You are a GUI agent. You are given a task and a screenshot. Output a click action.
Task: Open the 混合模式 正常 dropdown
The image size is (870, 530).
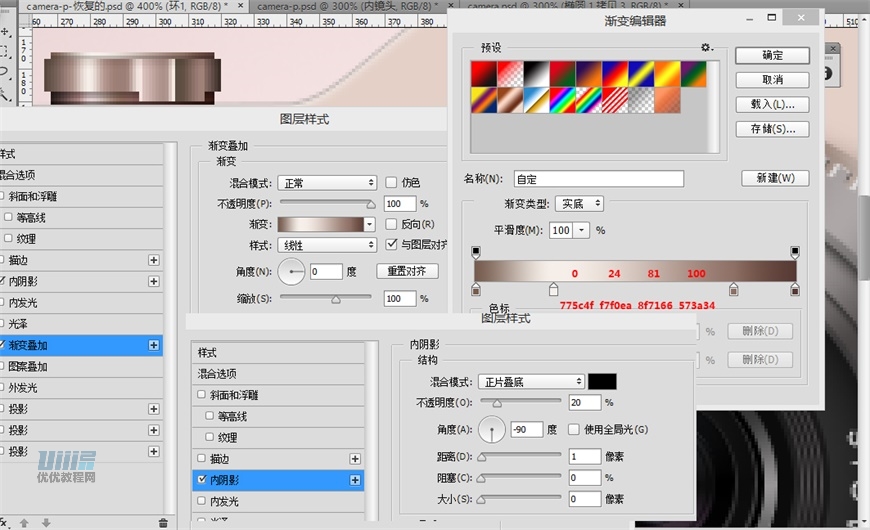[327, 183]
